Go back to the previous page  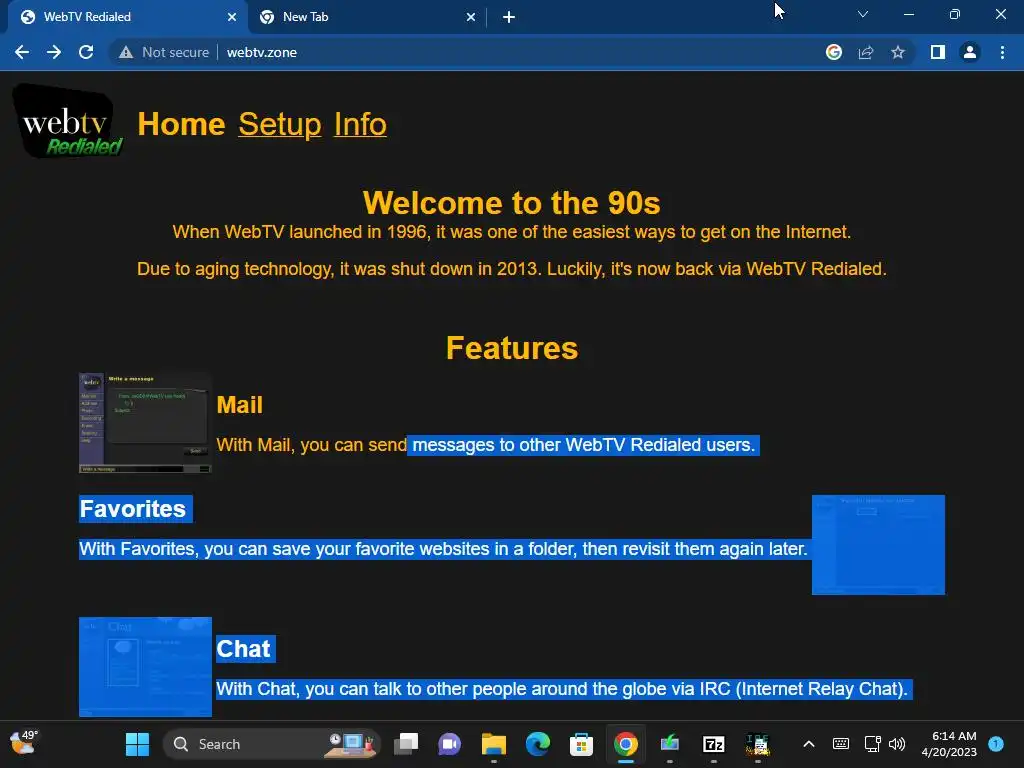click(22, 52)
